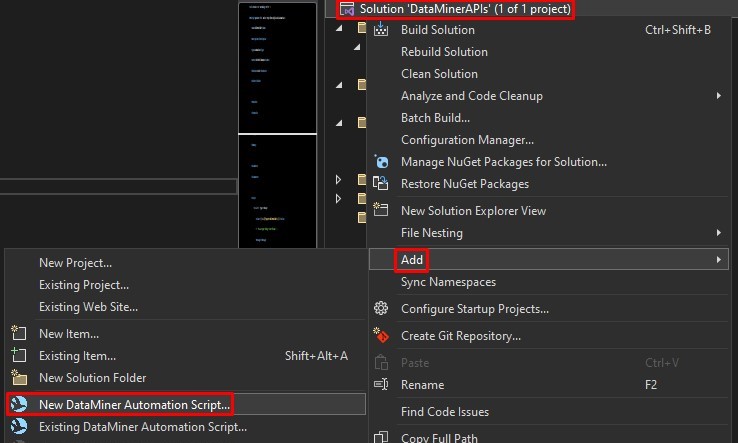Select Solution 'DataMinerAPIs' node
This screenshot has height=443, width=738.
(x=465, y=9)
